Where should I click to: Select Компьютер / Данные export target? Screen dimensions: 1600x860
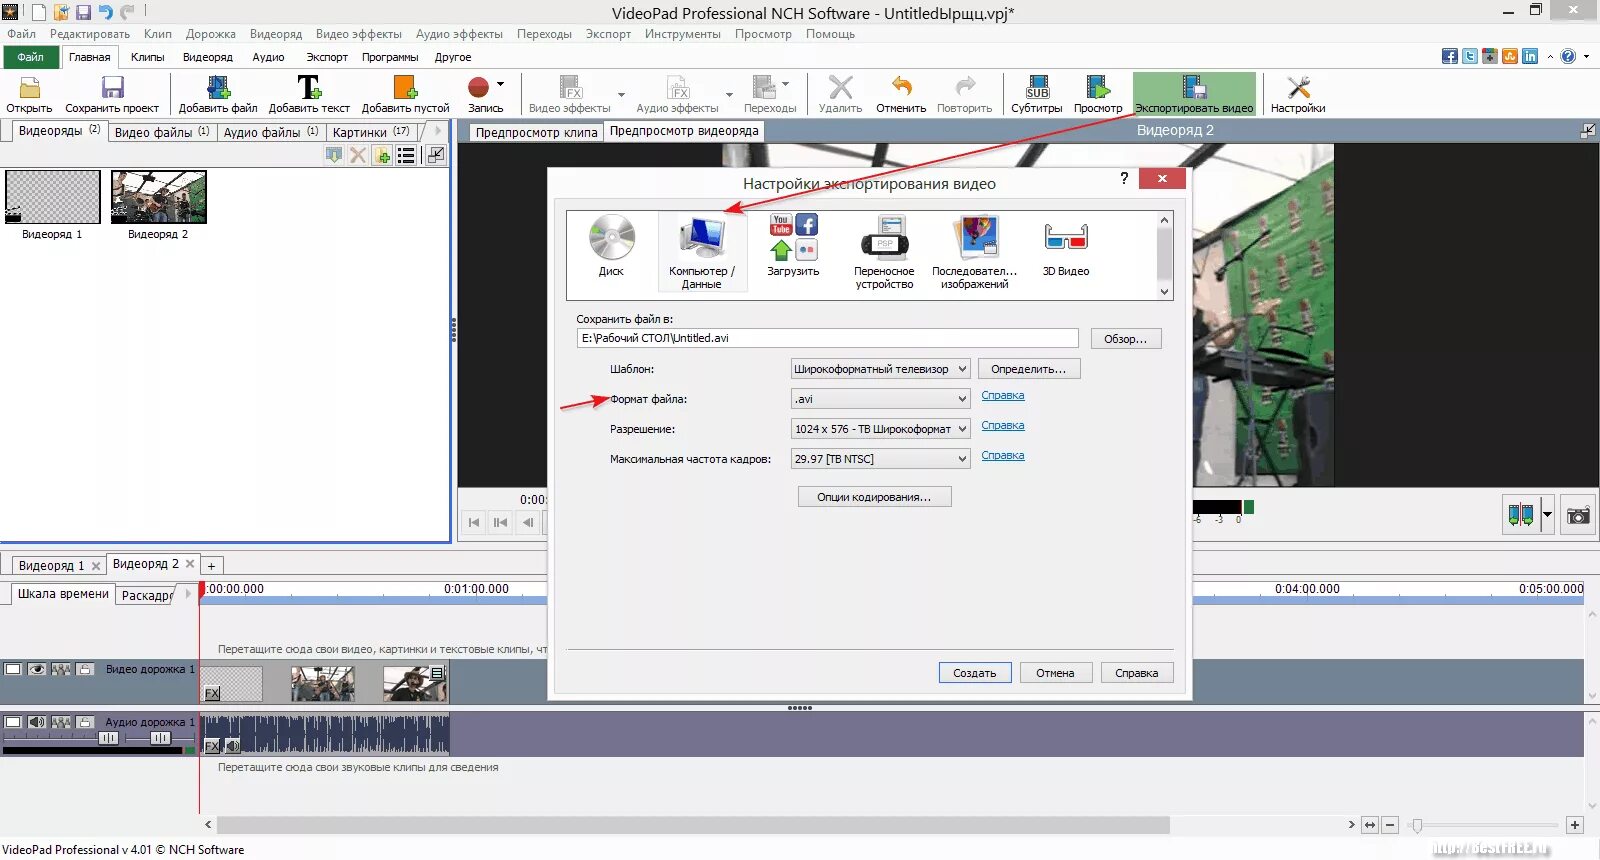[702, 252]
